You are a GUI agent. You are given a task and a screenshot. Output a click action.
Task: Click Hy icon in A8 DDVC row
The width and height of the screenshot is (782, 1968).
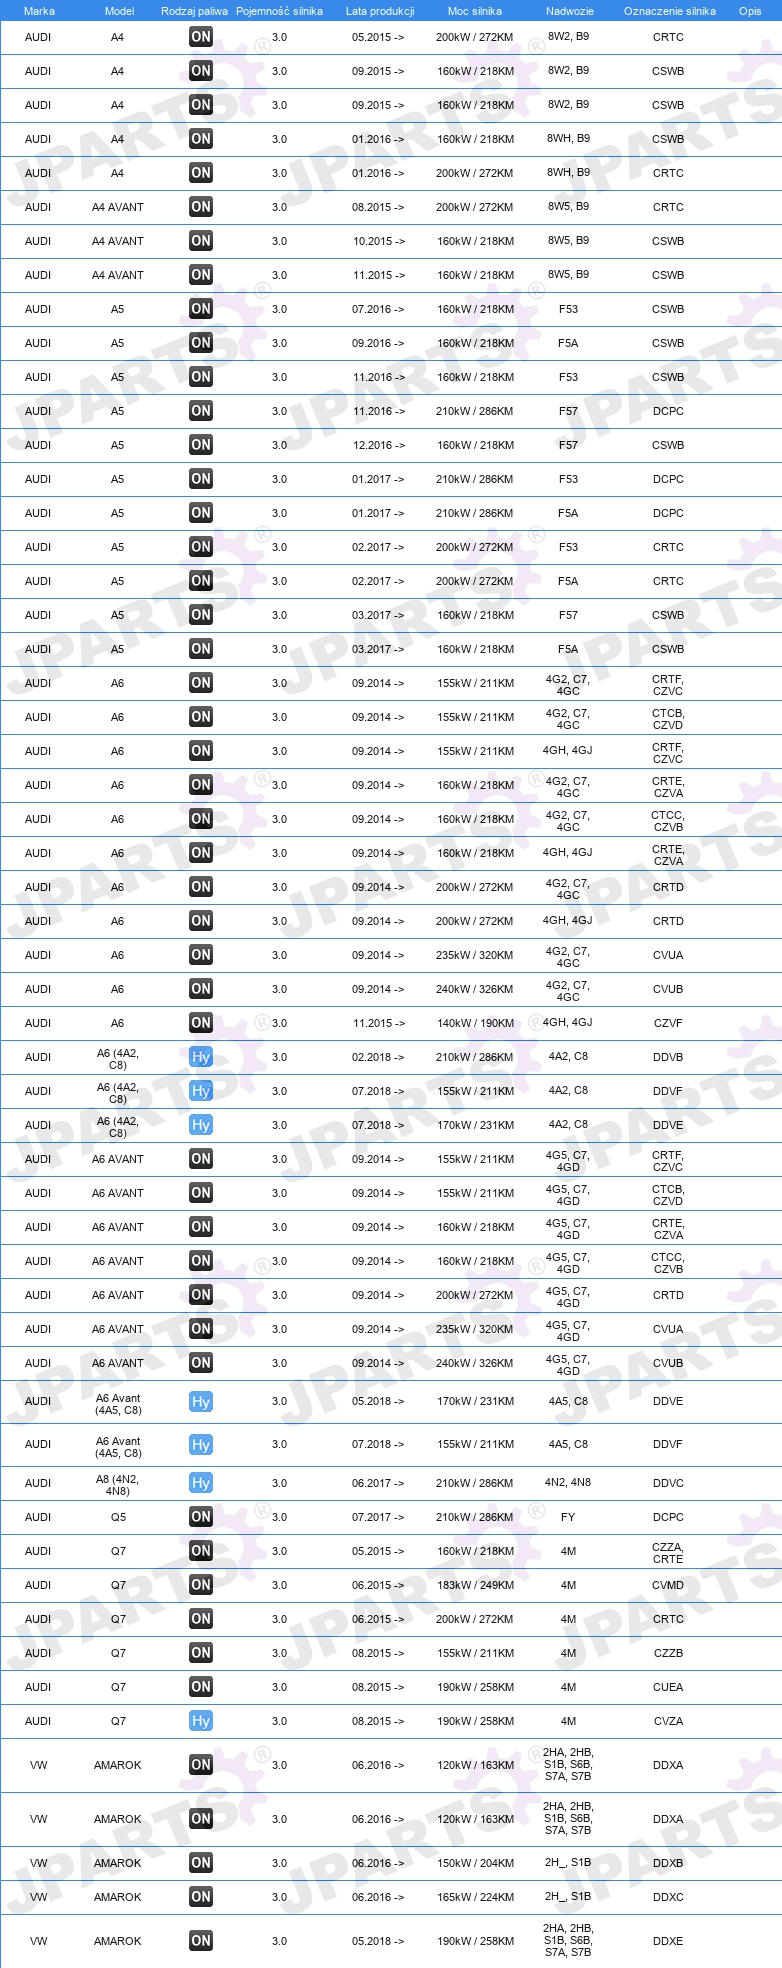[201, 1483]
